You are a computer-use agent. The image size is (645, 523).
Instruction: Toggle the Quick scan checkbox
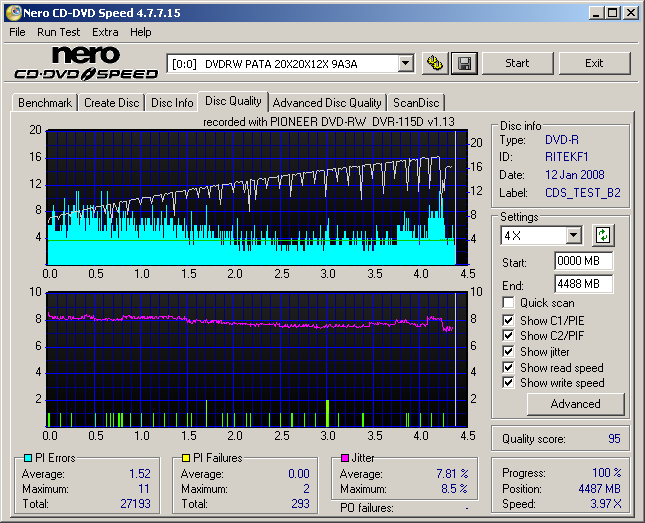coord(508,303)
